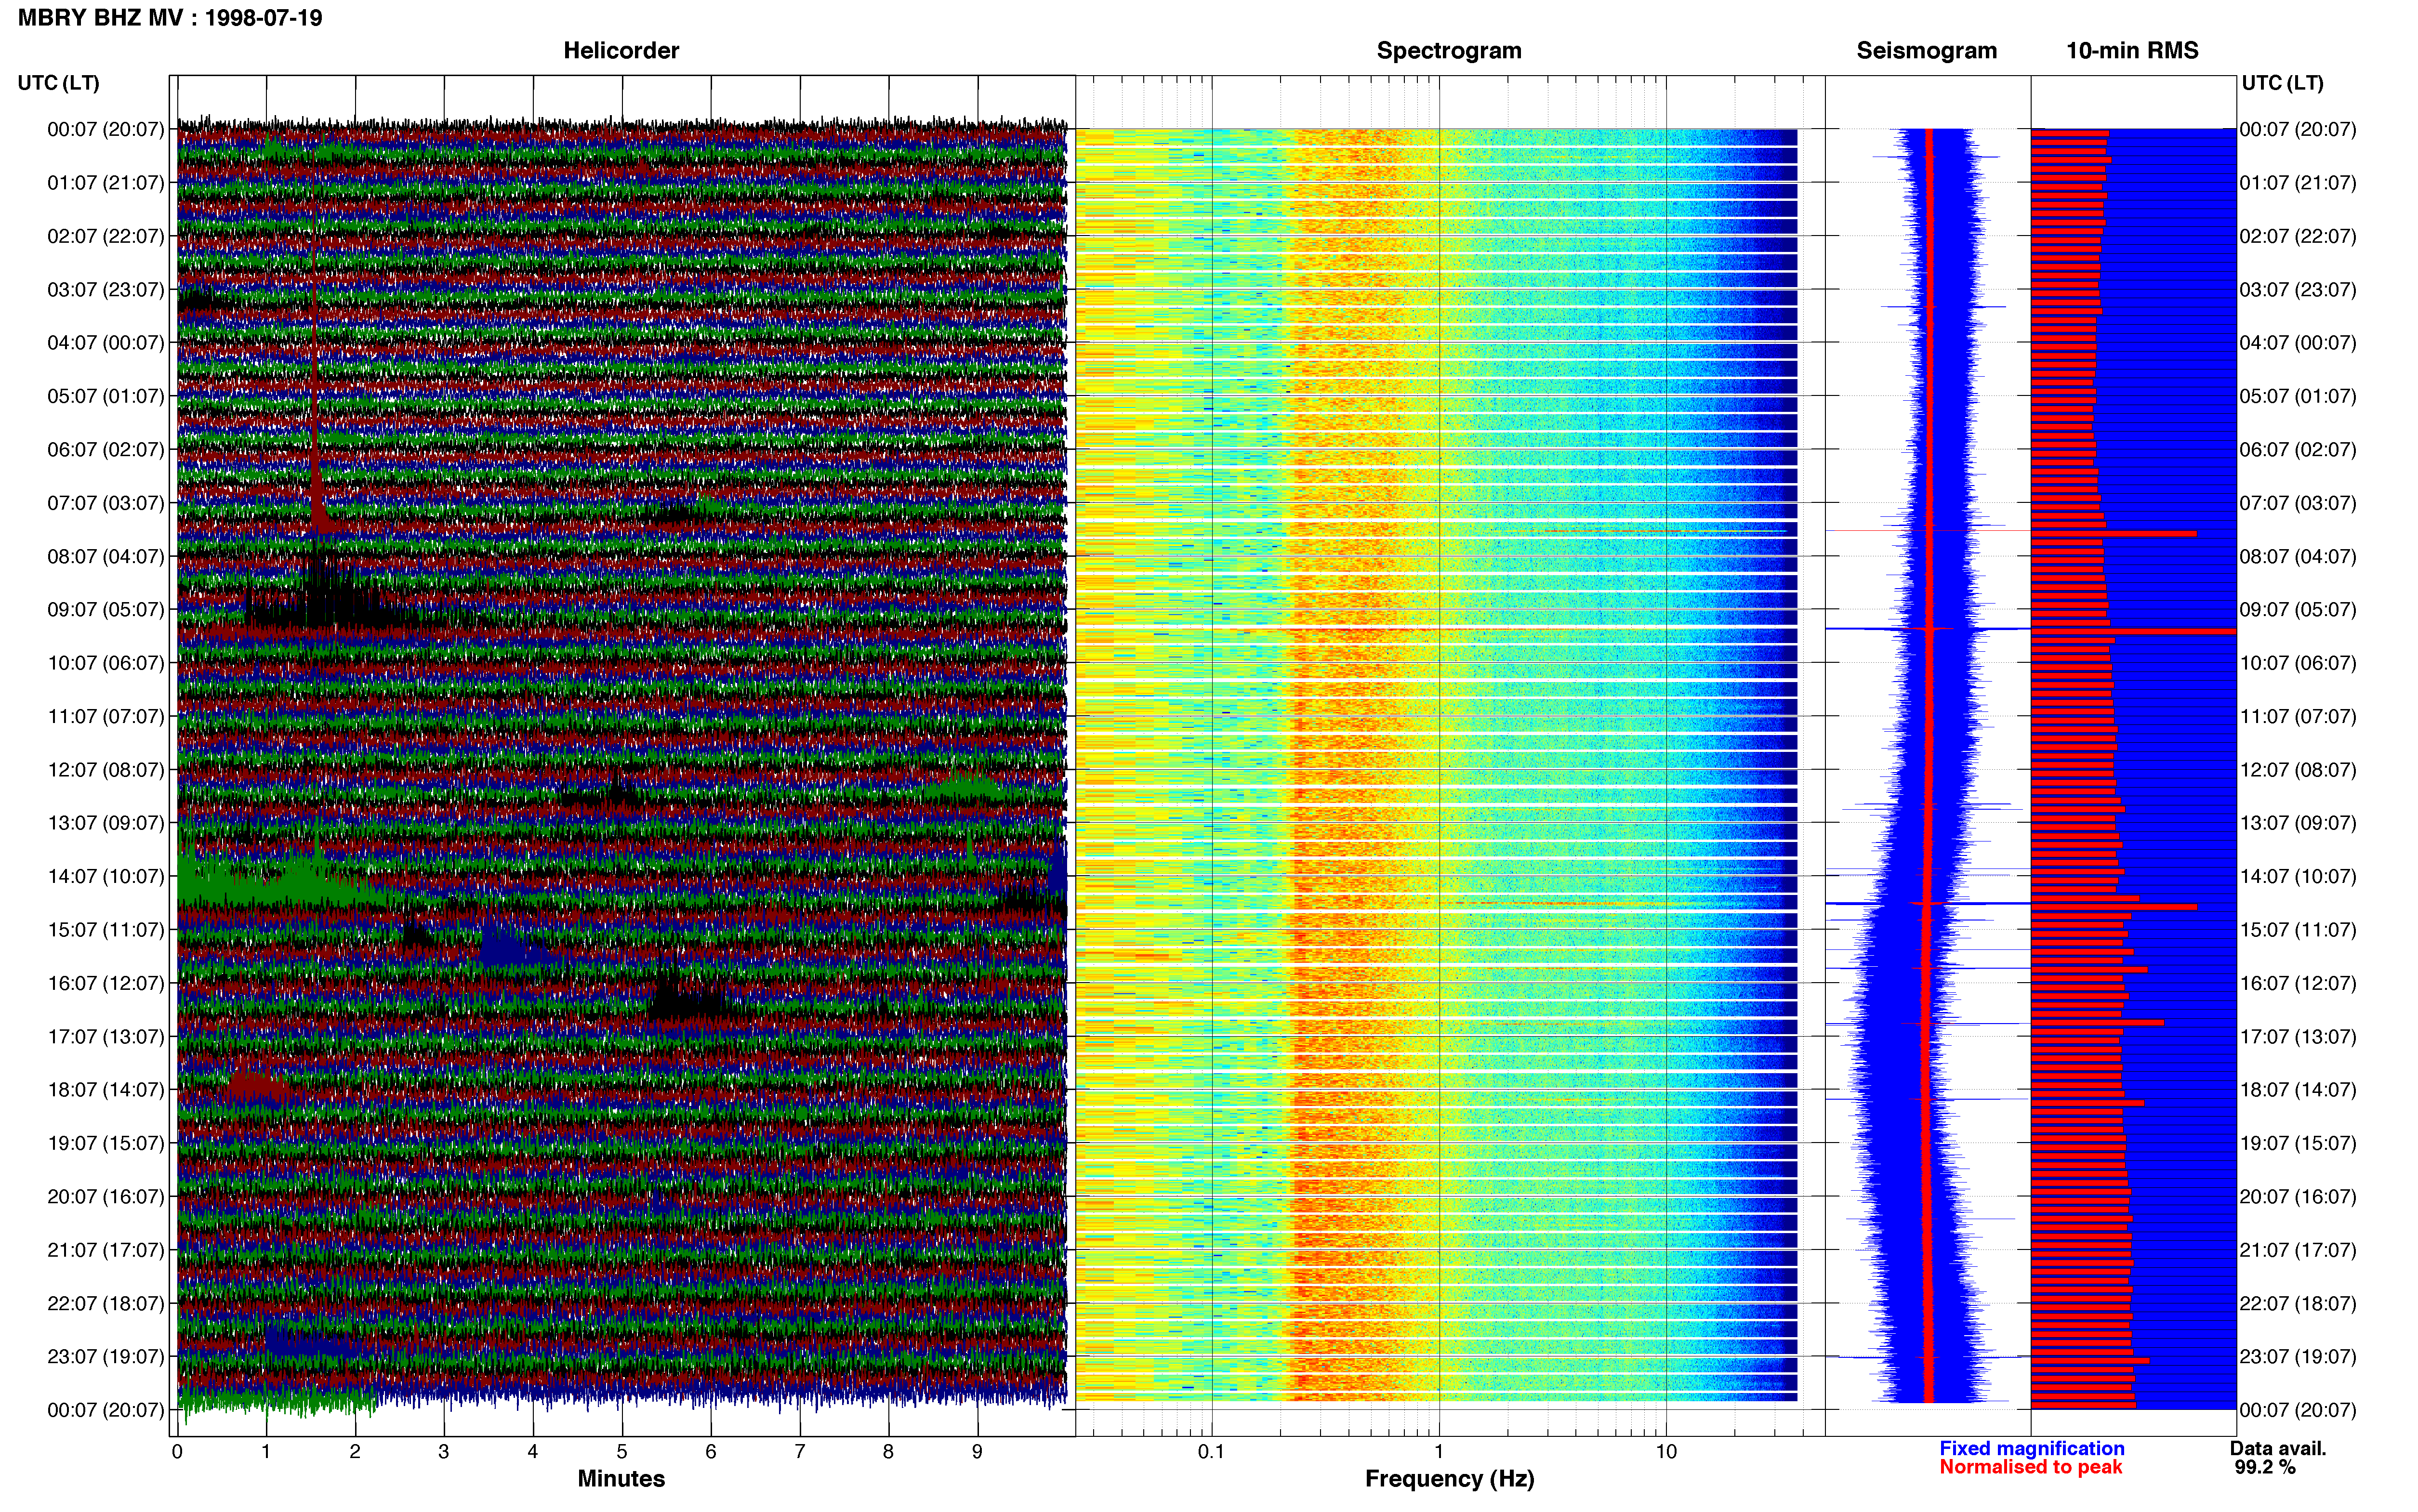This screenshot has width=2418, height=1512.
Task: Click the 'UTC (LT)' header beside the RMS panel
Action: (2282, 83)
